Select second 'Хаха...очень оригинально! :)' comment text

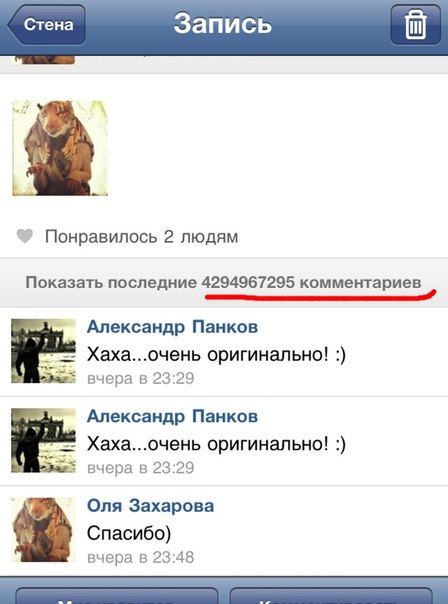click(x=216, y=444)
